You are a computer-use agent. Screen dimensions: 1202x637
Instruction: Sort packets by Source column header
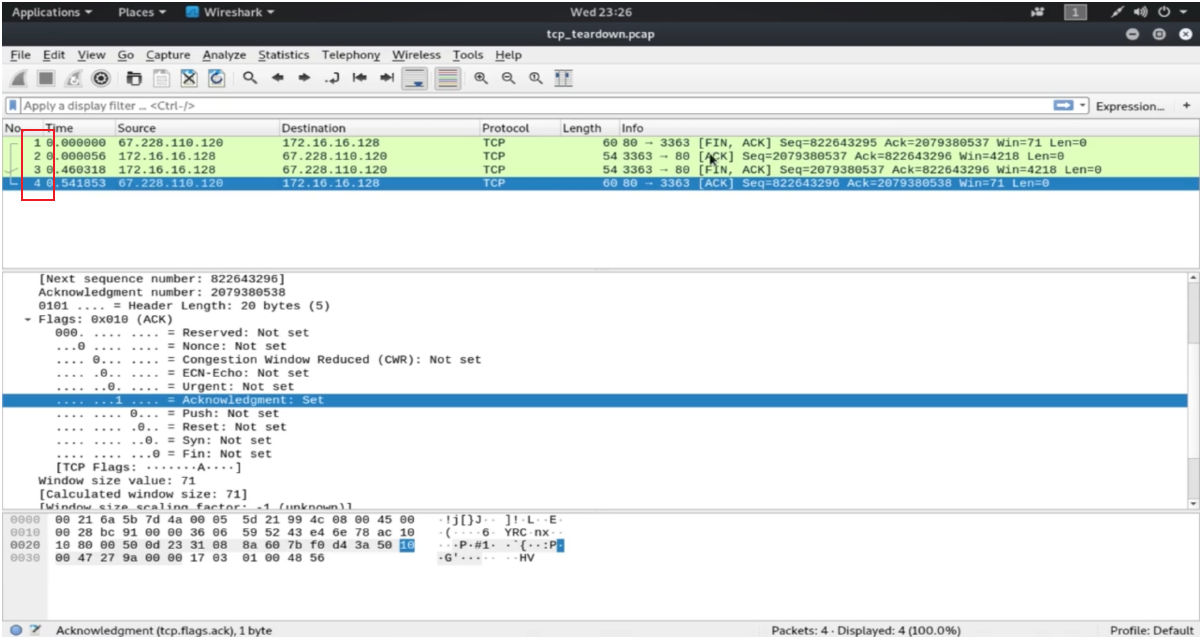pyautogui.click(x=196, y=128)
